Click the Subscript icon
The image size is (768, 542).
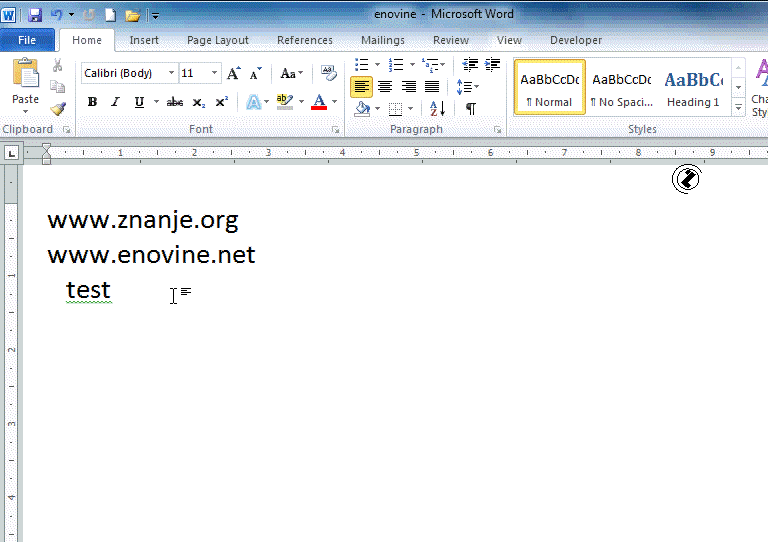198,102
